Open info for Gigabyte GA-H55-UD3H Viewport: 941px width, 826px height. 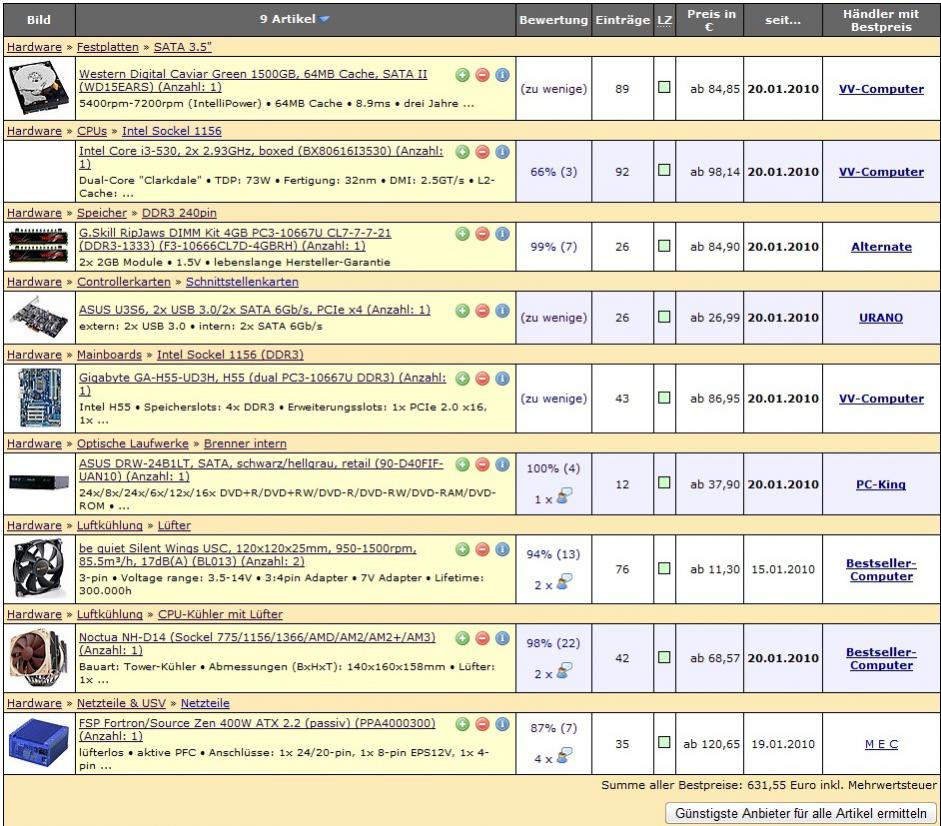click(x=502, y=378)
